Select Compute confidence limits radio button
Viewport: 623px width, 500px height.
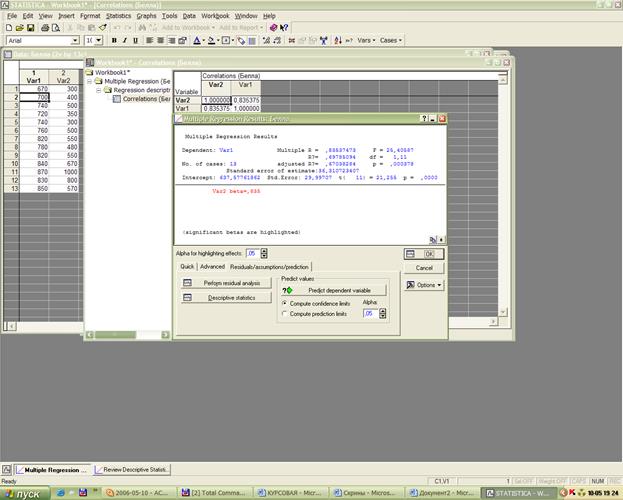click(x=284, y=303)
